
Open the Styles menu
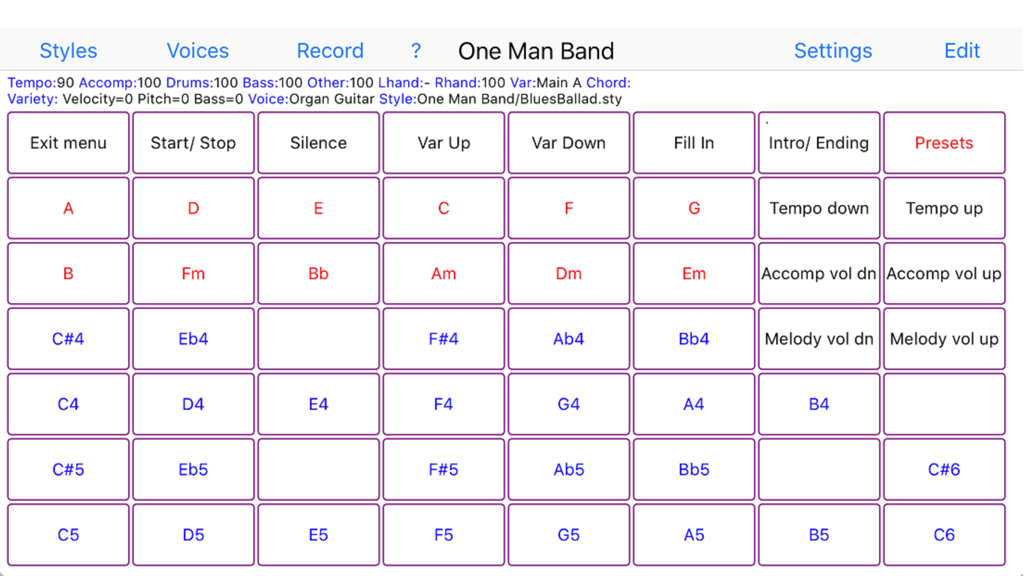tap(68, 50)
